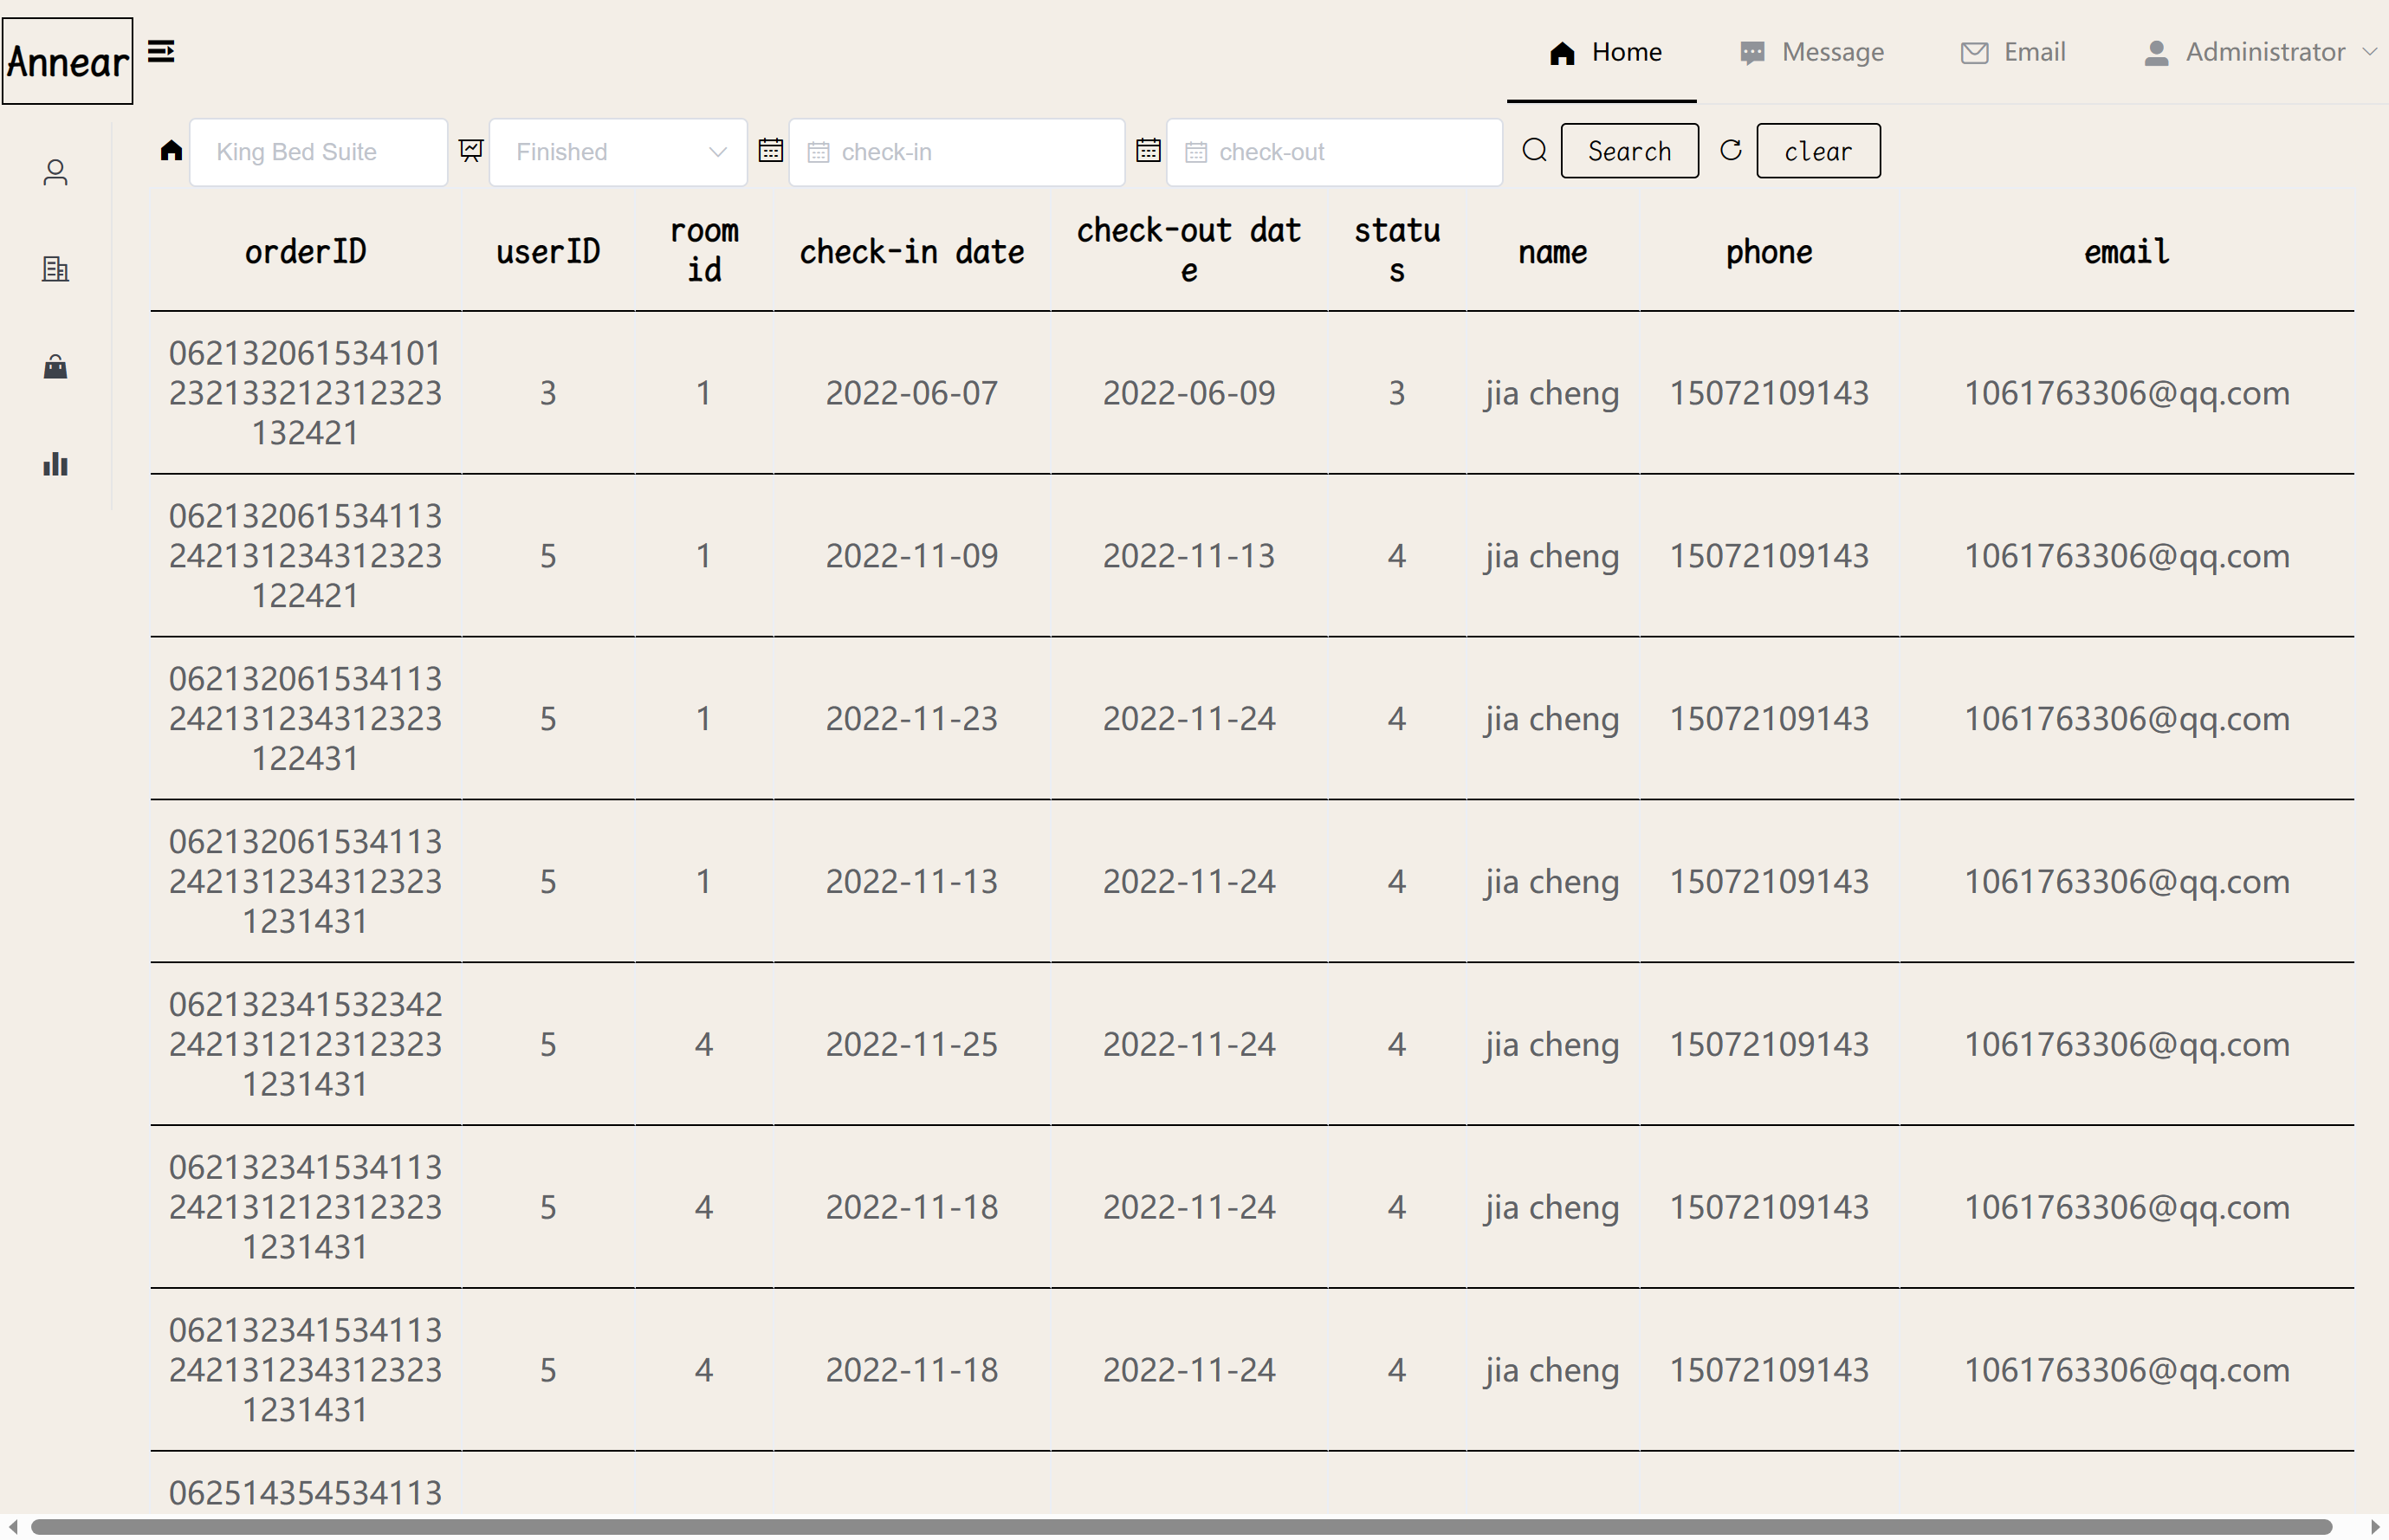Image resolution: width=2389 pixels, height=1540 pixels.
Task: Click the orderID column header
Action: [305, 252]
